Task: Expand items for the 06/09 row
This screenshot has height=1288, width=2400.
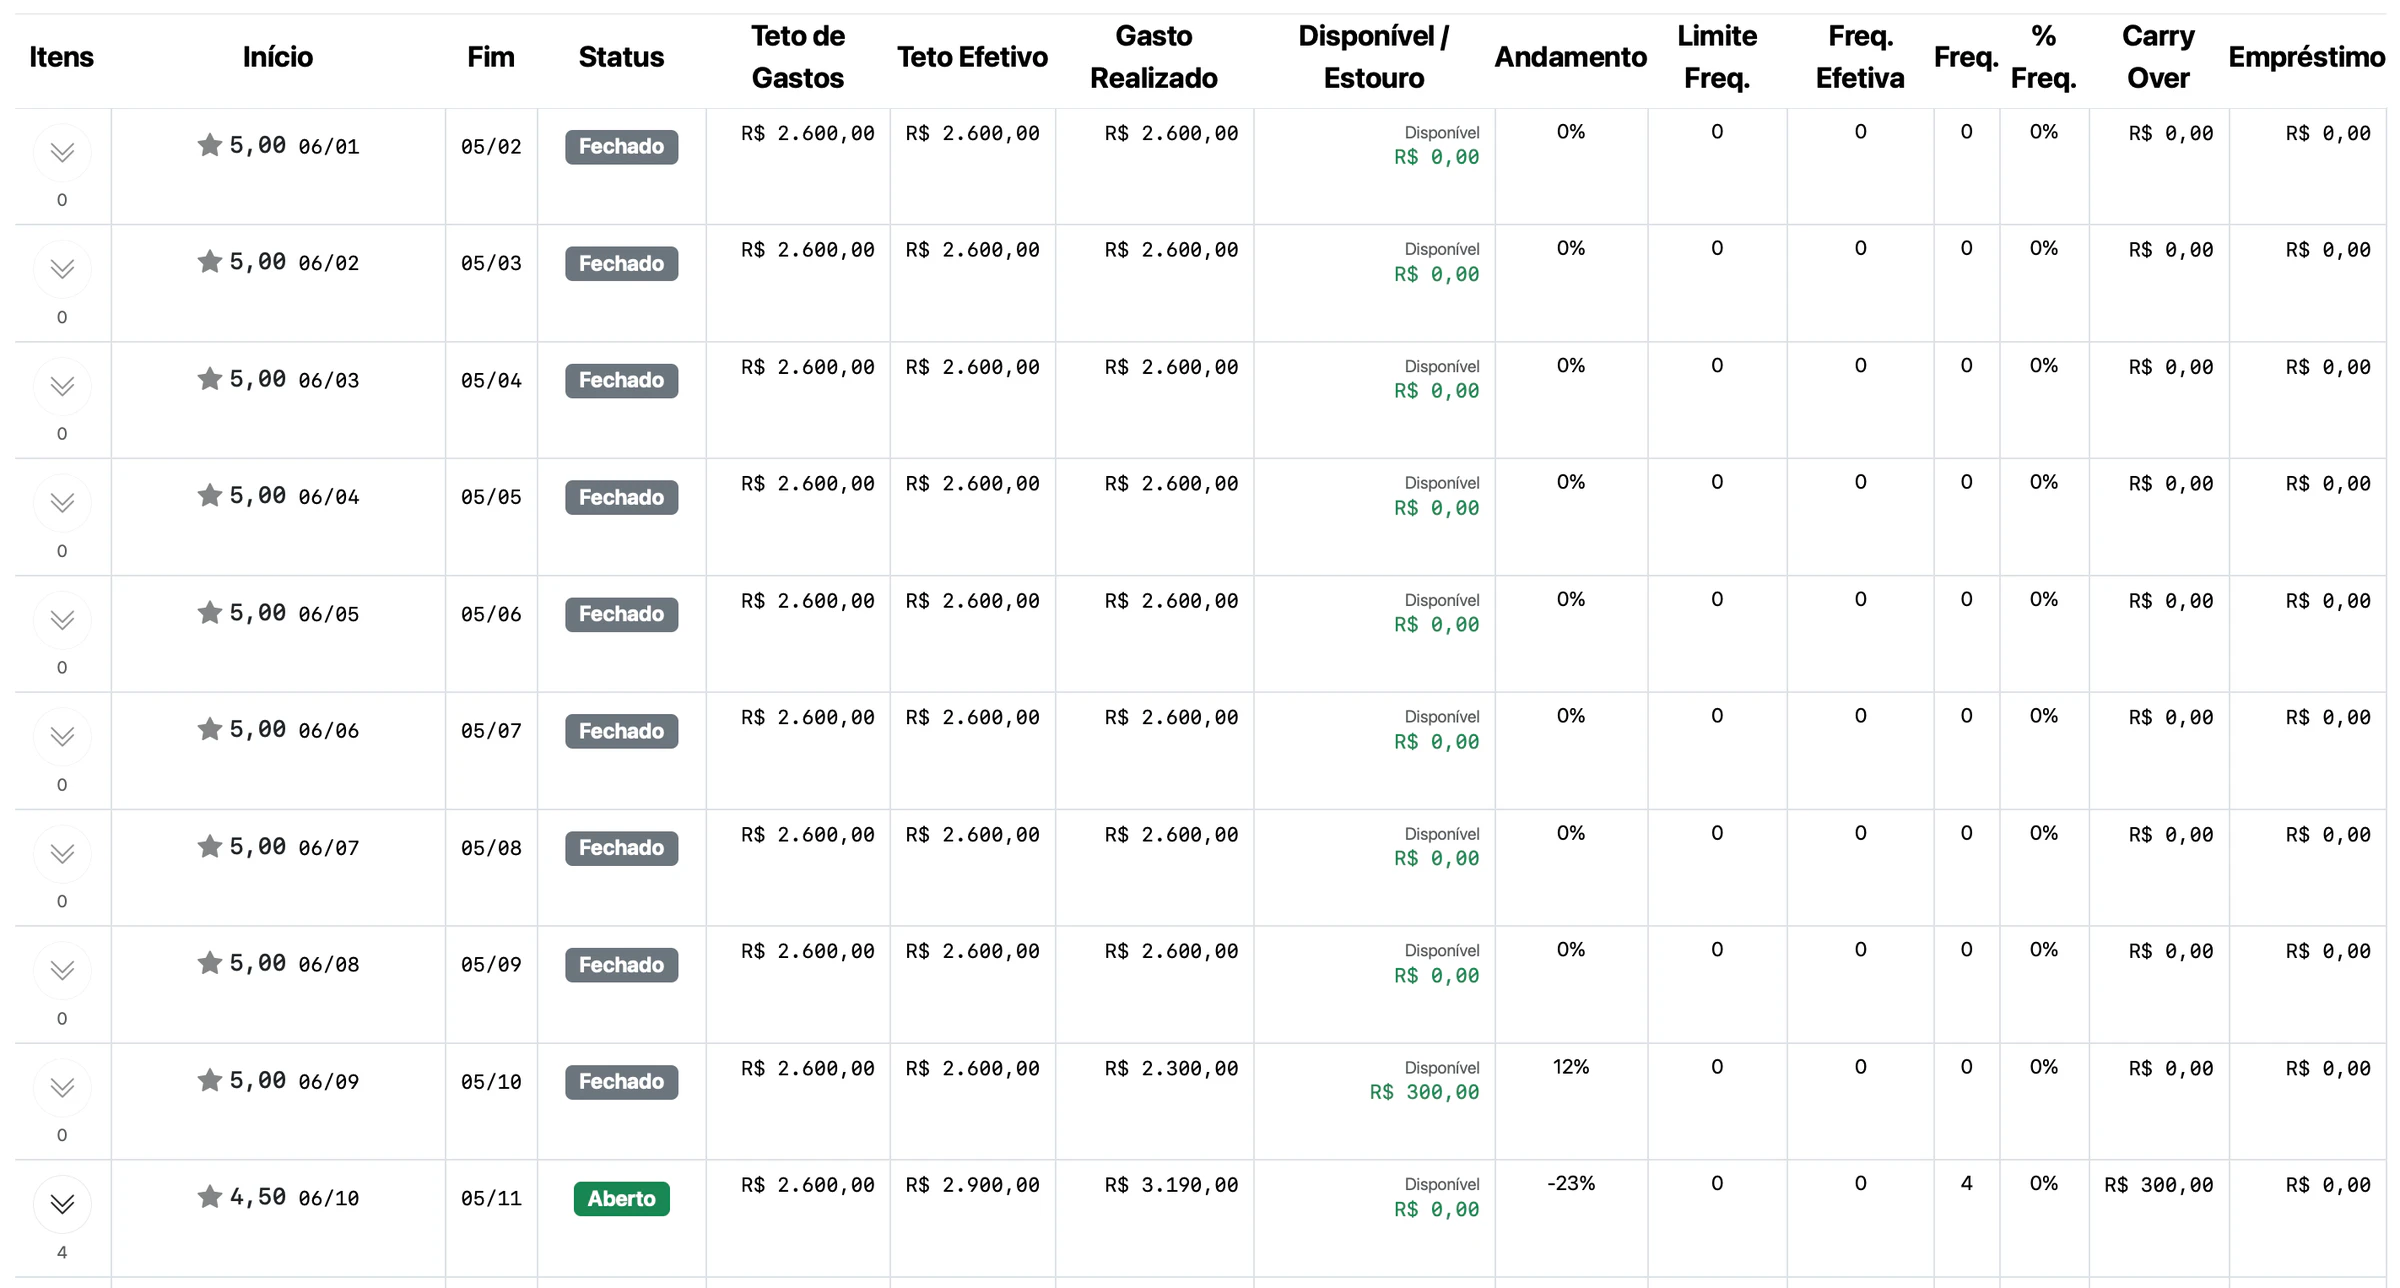Action: point(62,1088)
